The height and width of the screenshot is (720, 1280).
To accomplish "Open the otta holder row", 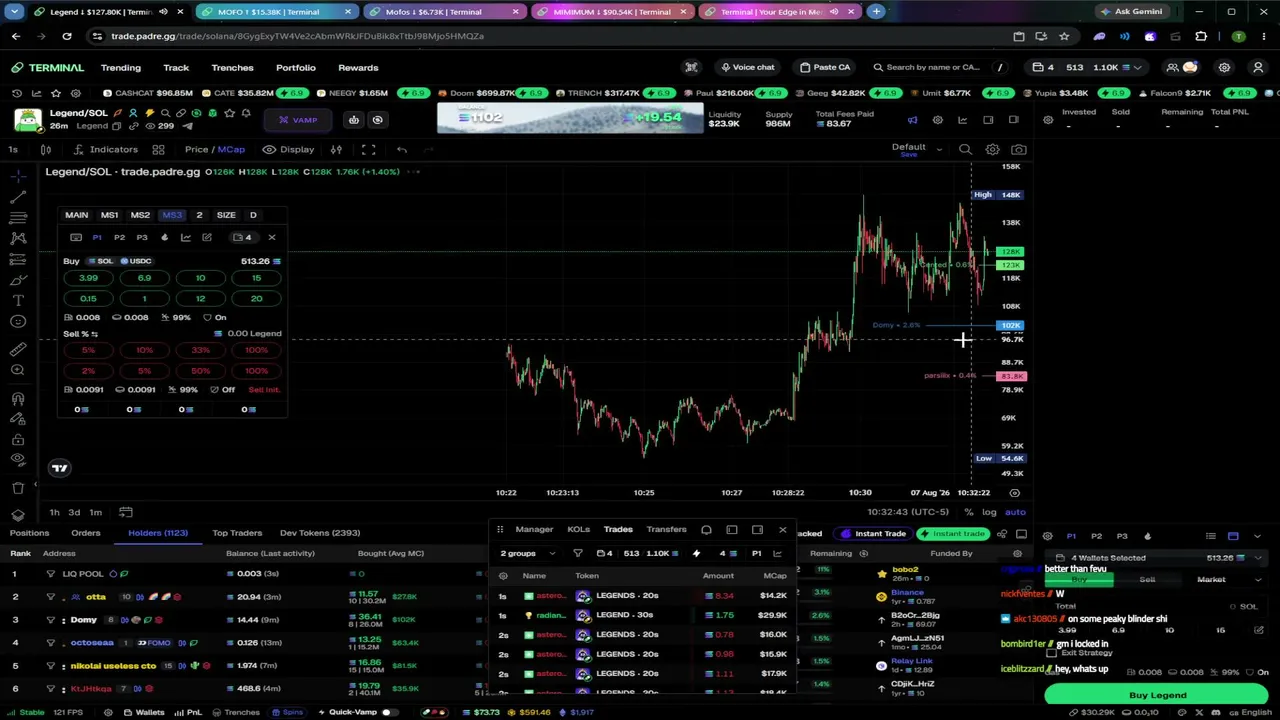I will coord(245,597).
